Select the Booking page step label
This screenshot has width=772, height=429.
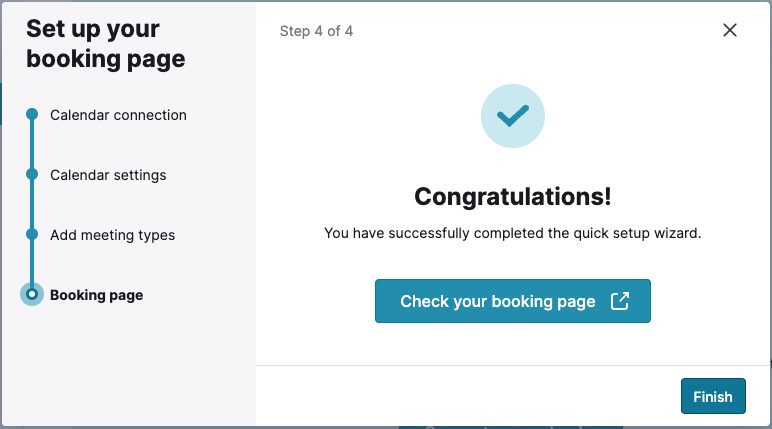pyautogui.click(x=96, y=295)
